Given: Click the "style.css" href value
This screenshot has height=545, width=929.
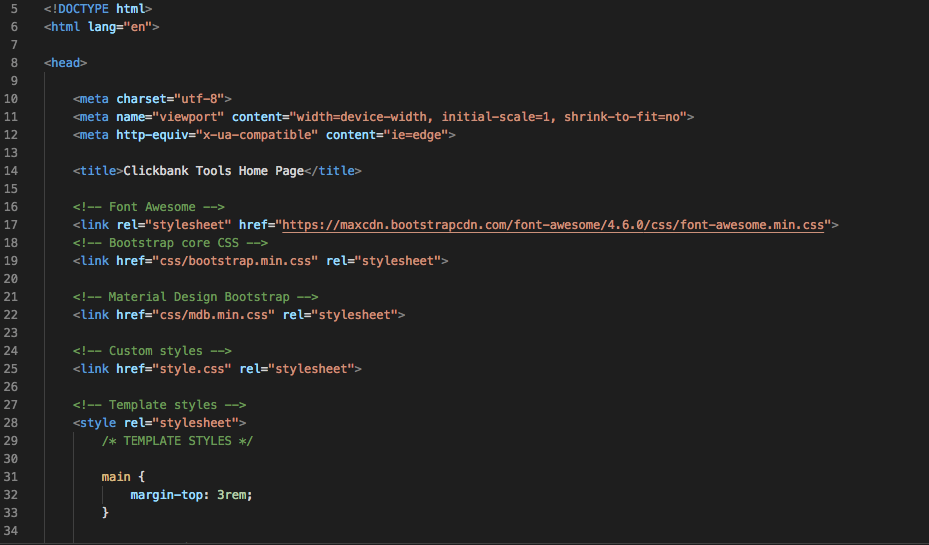Looking at the screenshot, I should pyautogui.click(x=192, y=369).
